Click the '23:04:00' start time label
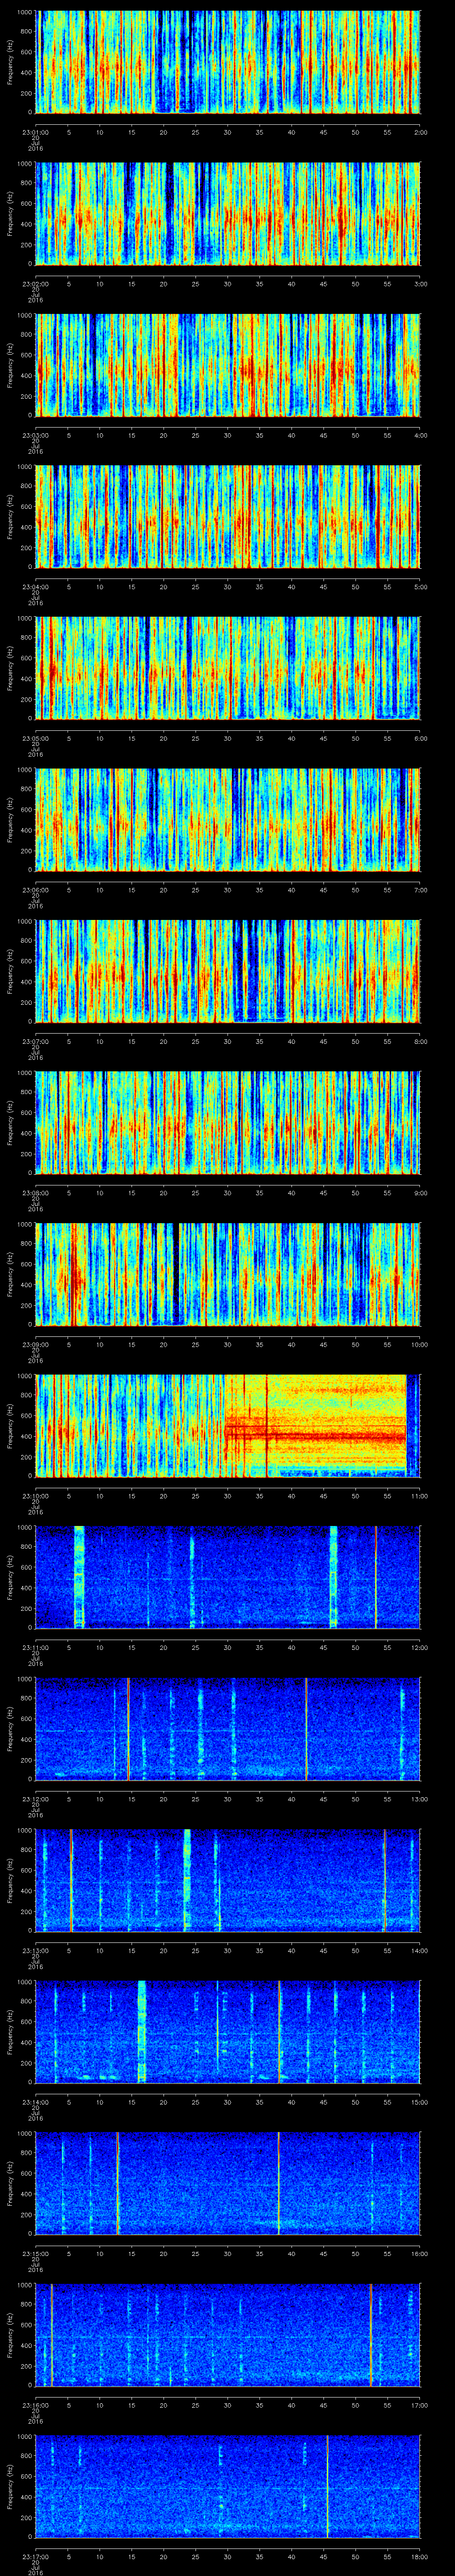 tap(35, 586)
